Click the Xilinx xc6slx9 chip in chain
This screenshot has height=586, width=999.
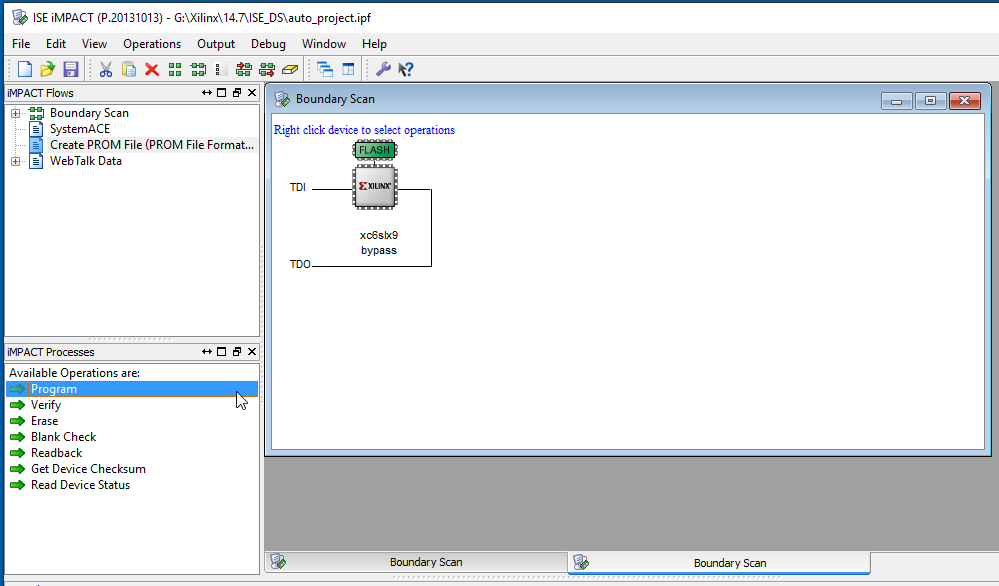coord(375,187)
